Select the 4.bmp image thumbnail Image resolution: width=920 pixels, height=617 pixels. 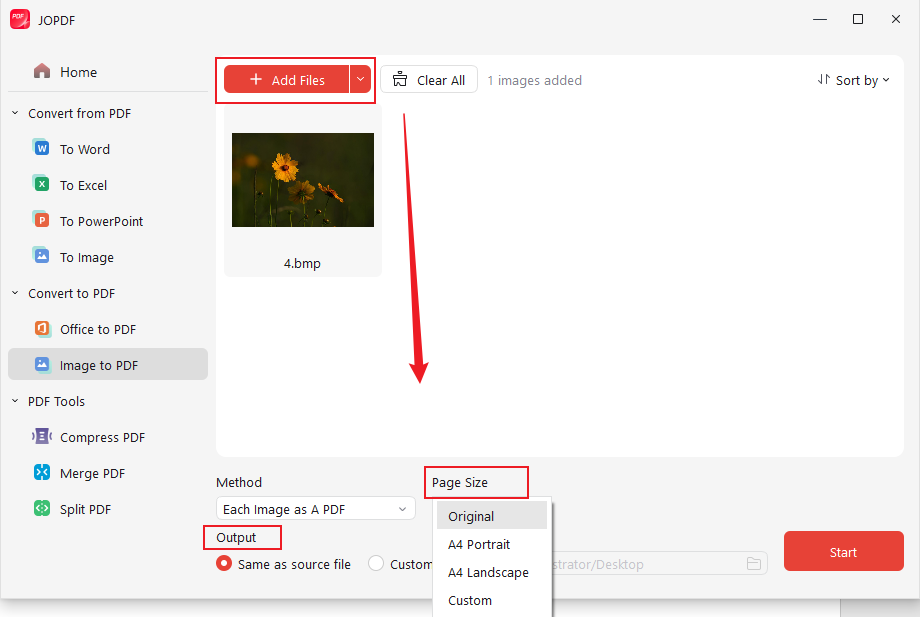pyautogui.click(x=302, y=180)
